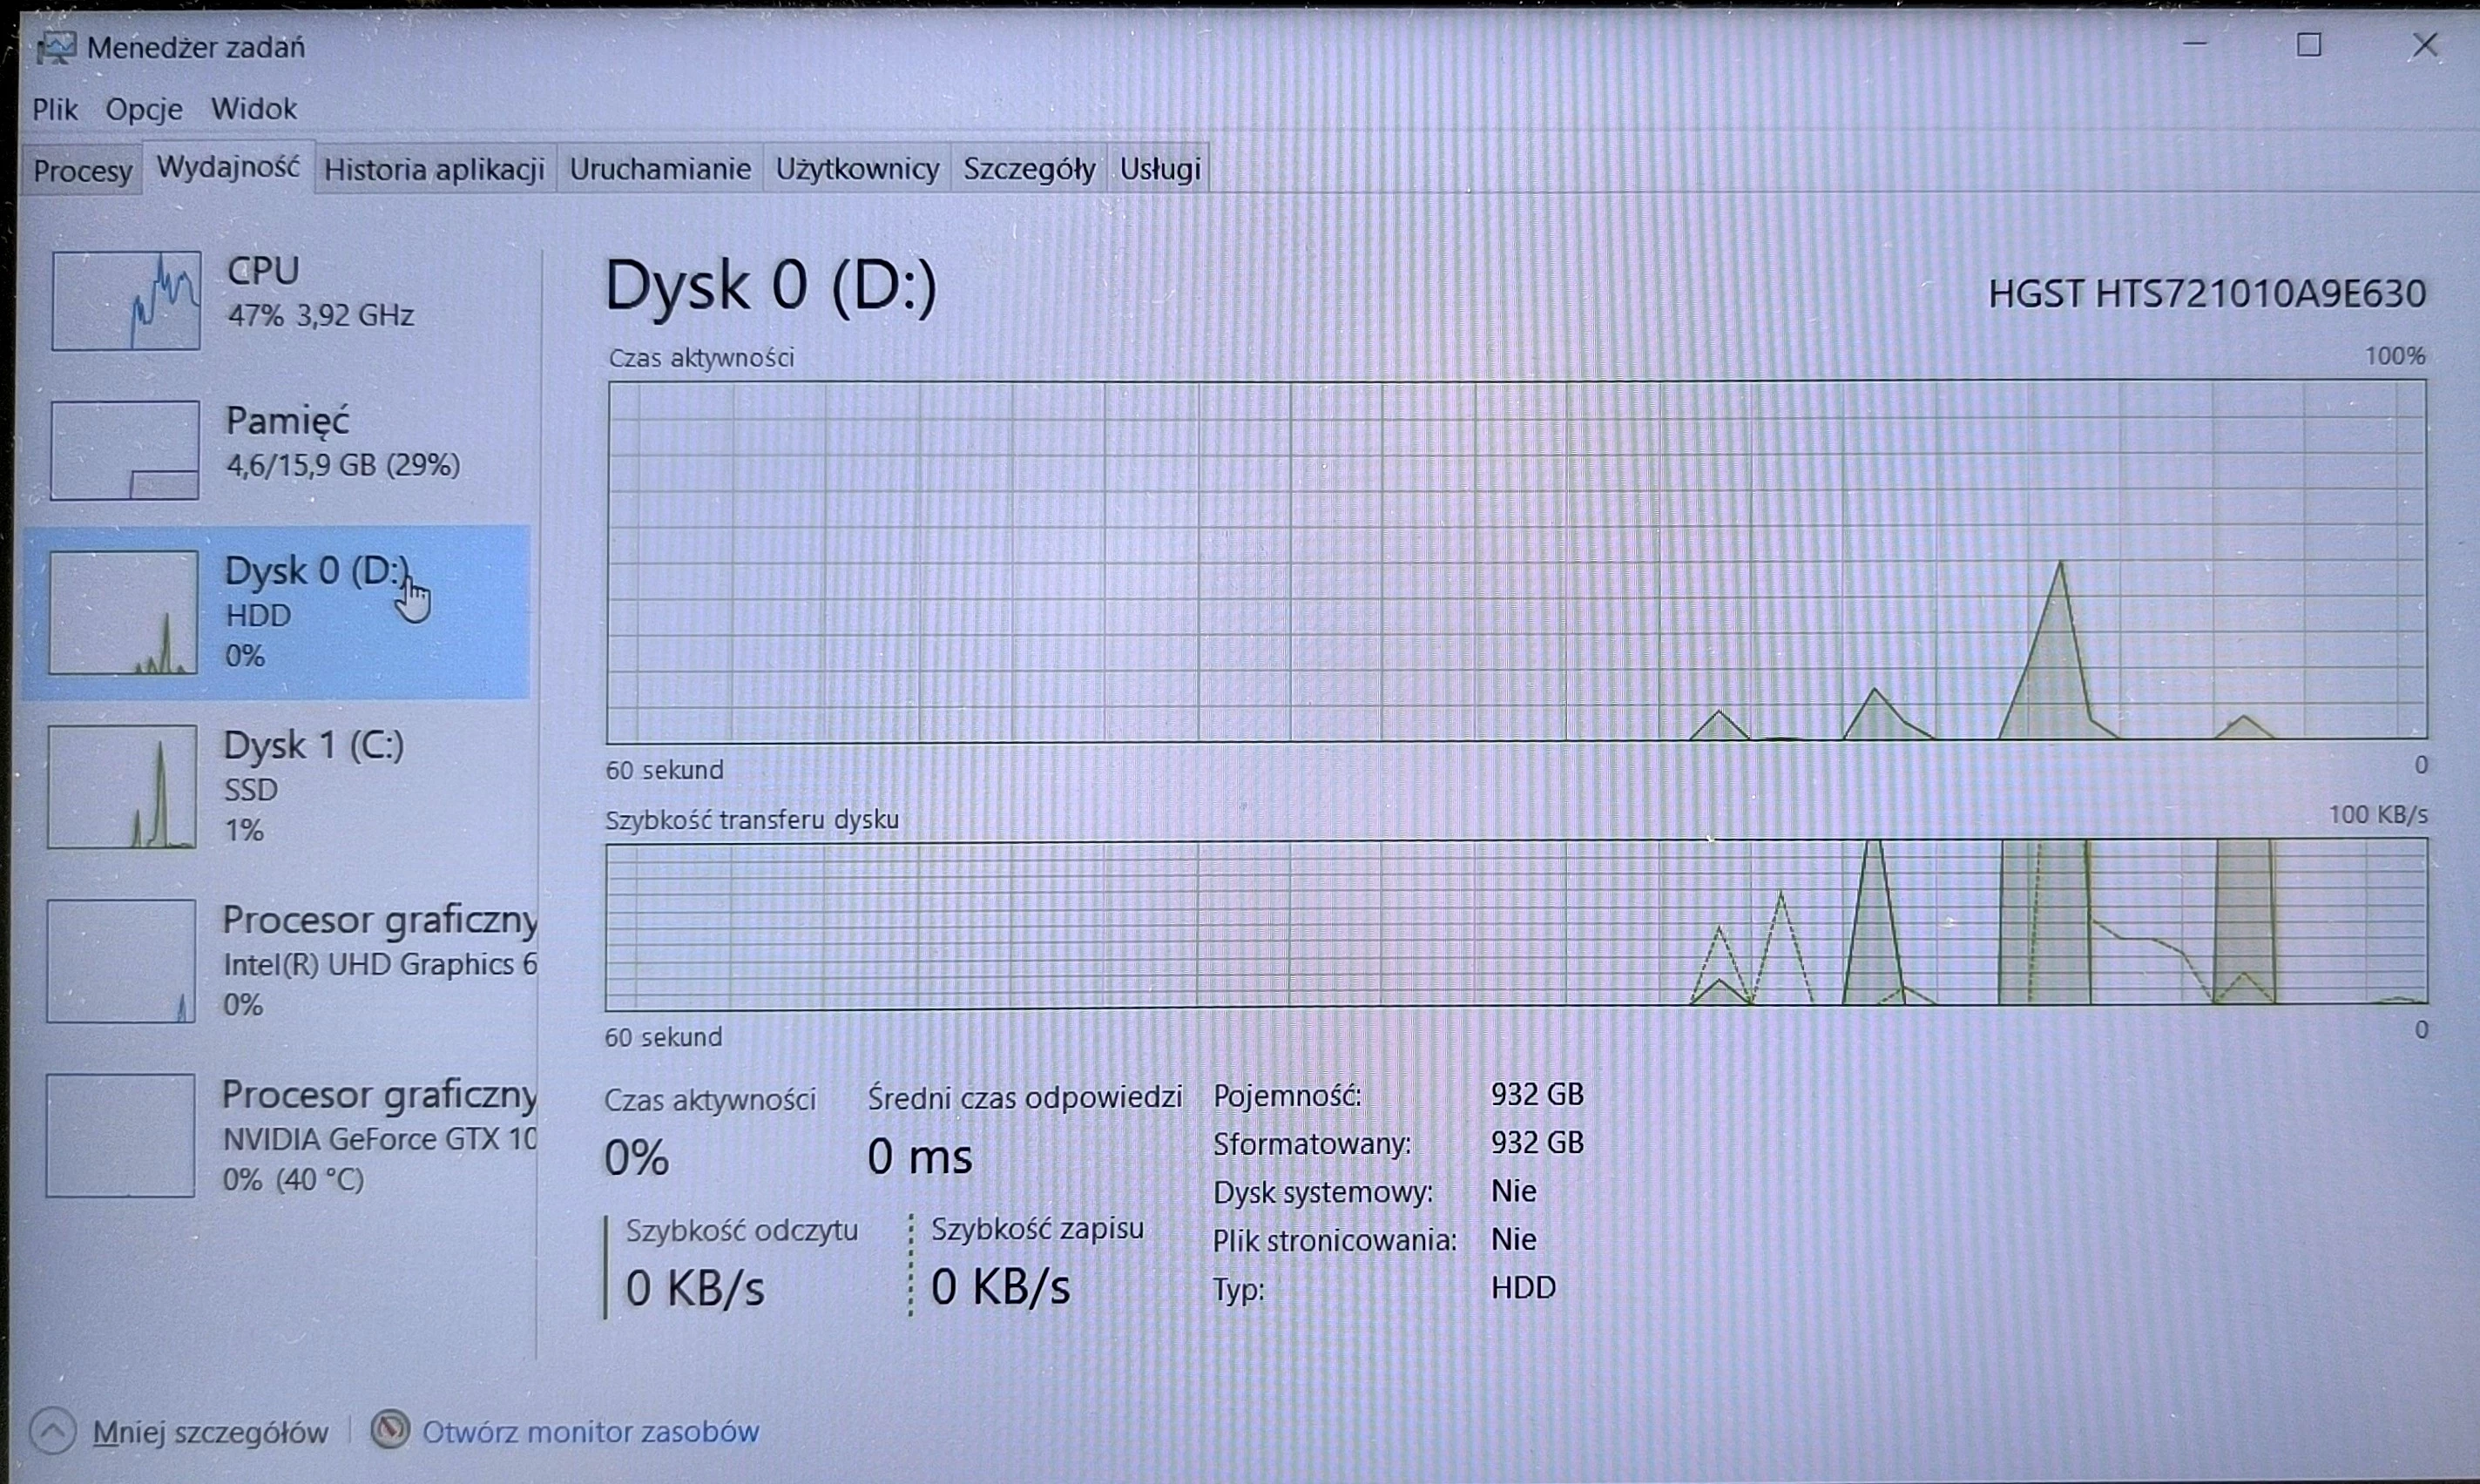Select the Intel UHD Graphics processor entry

point(278,961)
